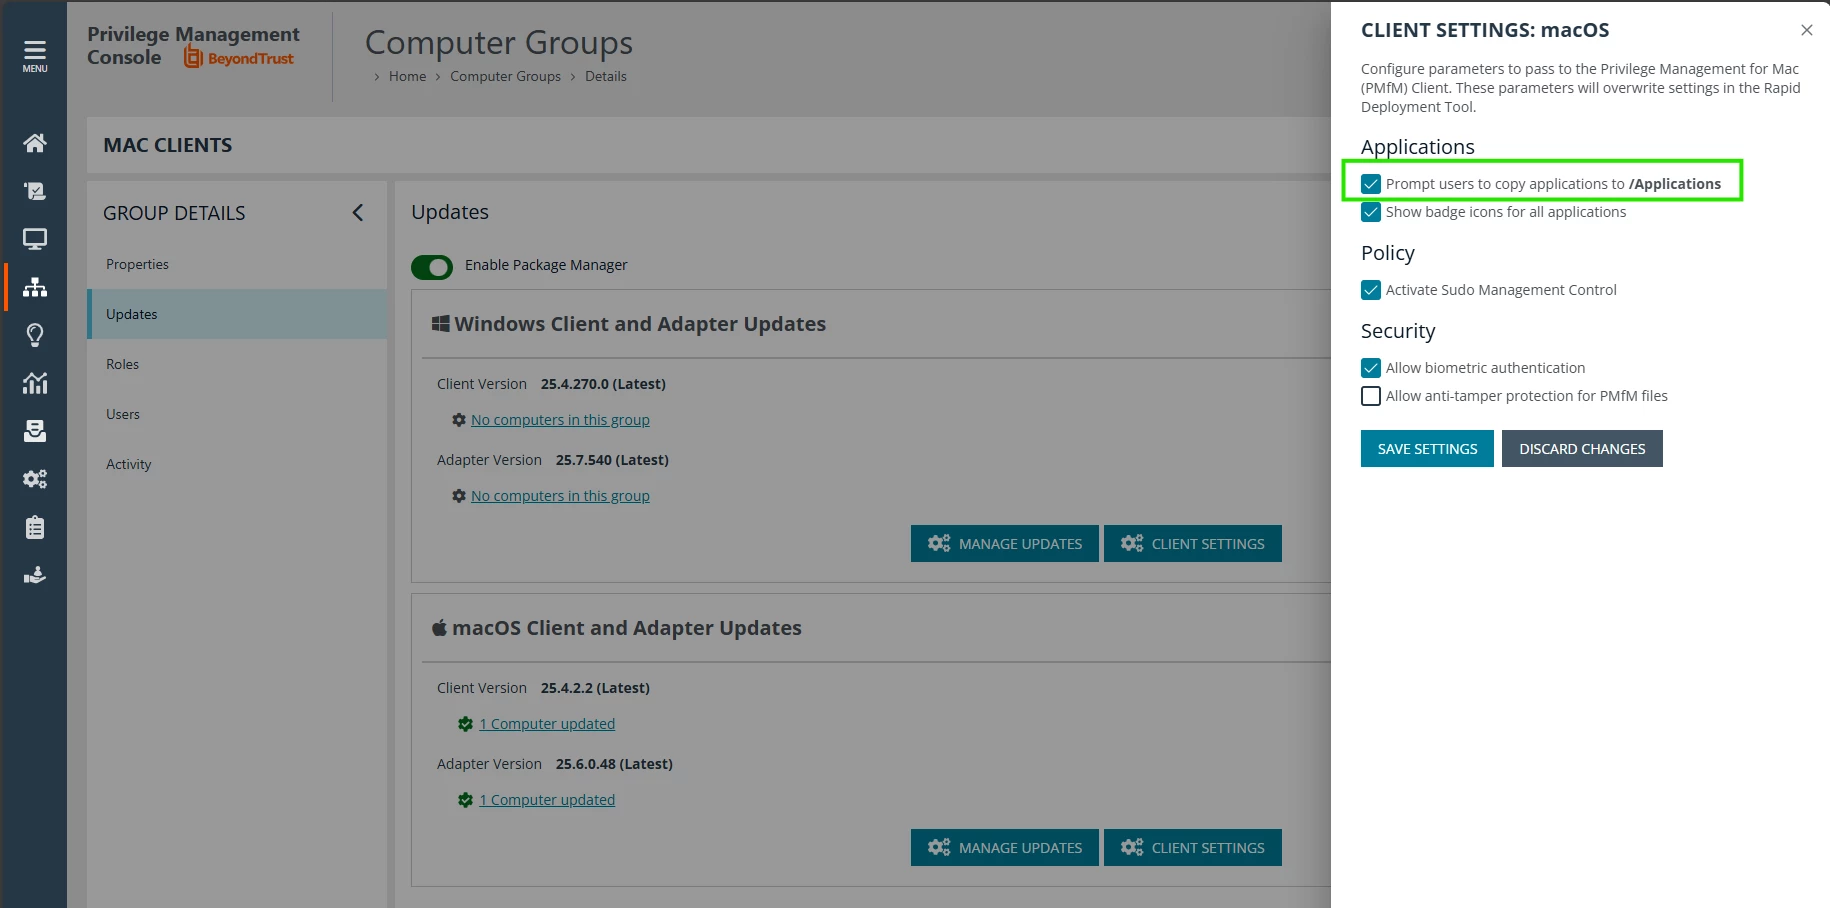
Task: Close the Client Settings macOS panel
Action: click(x=1806, y=30)
